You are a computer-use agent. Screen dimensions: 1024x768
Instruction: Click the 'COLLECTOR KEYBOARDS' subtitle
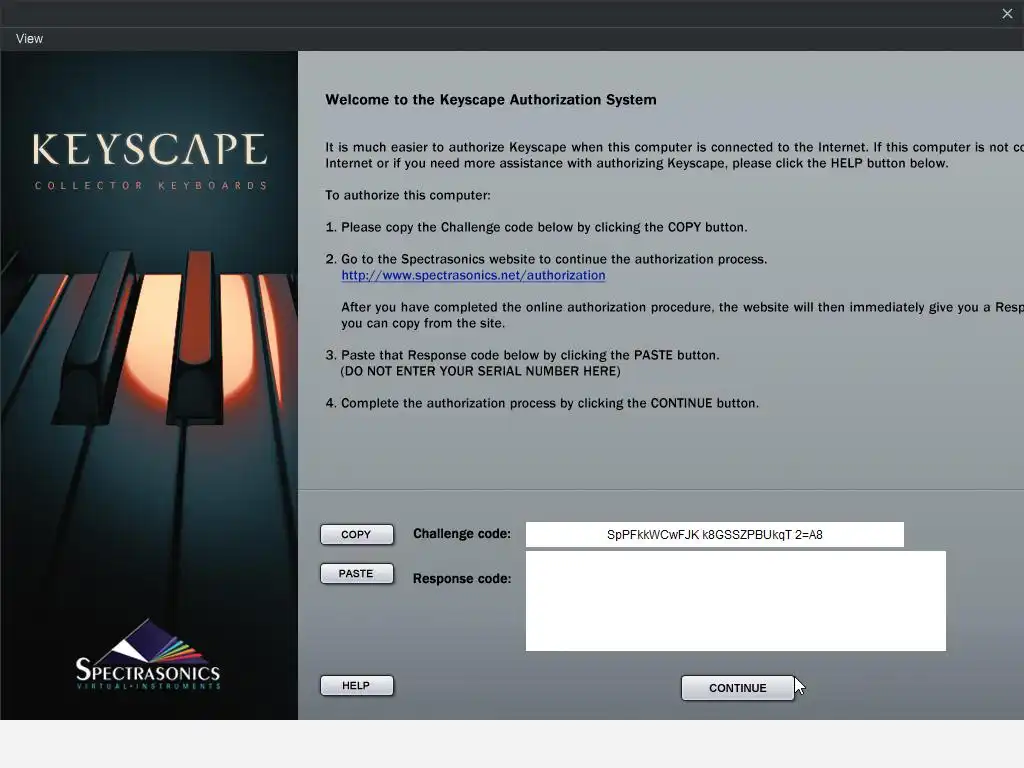pyautogui.click(x=151, y=185)
